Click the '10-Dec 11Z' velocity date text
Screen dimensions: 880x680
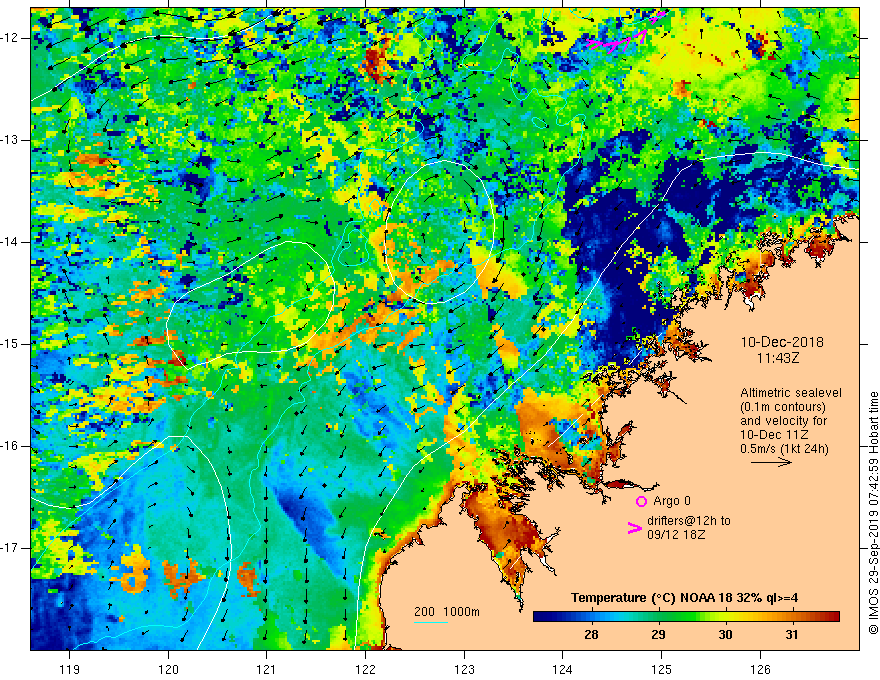tap(768, 435)
